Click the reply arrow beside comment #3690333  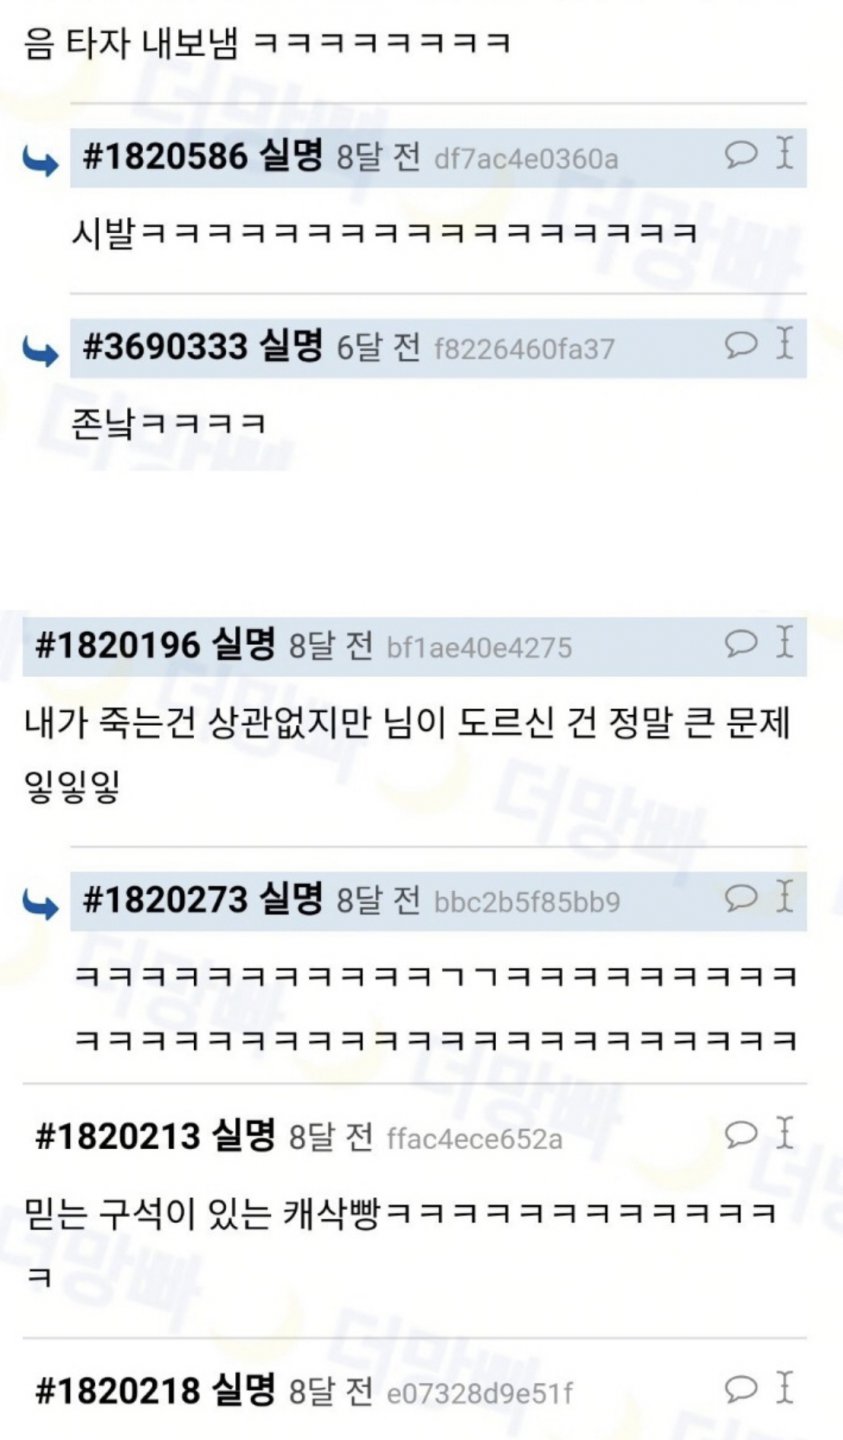41,352
